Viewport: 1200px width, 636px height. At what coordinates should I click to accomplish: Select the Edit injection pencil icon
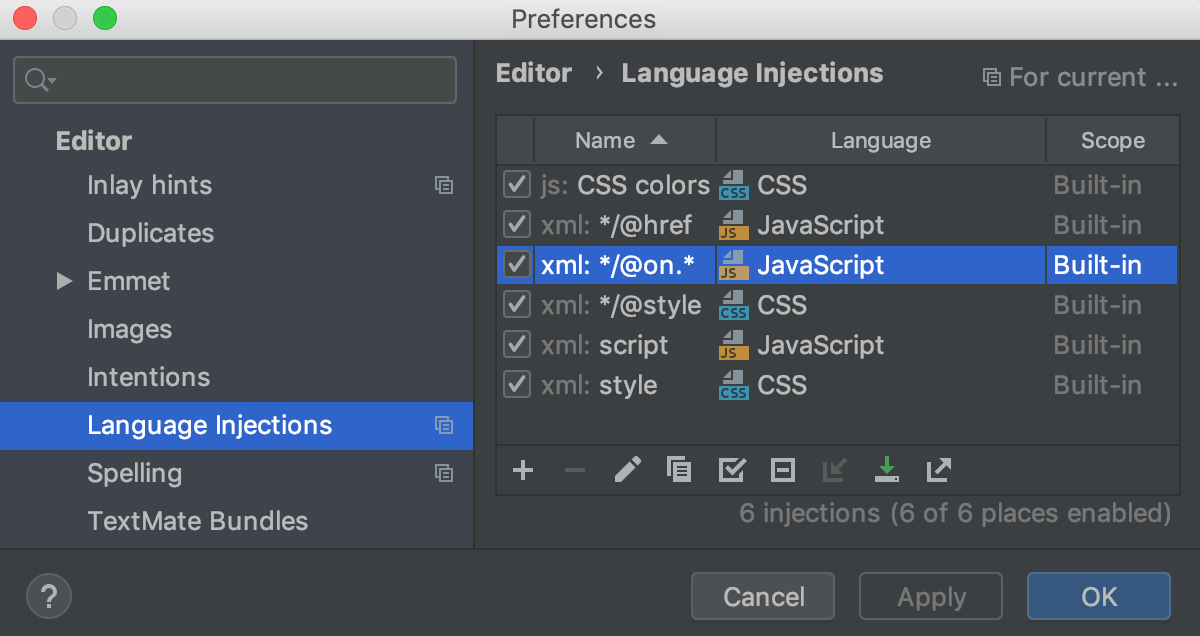click(x=627, y=470)
